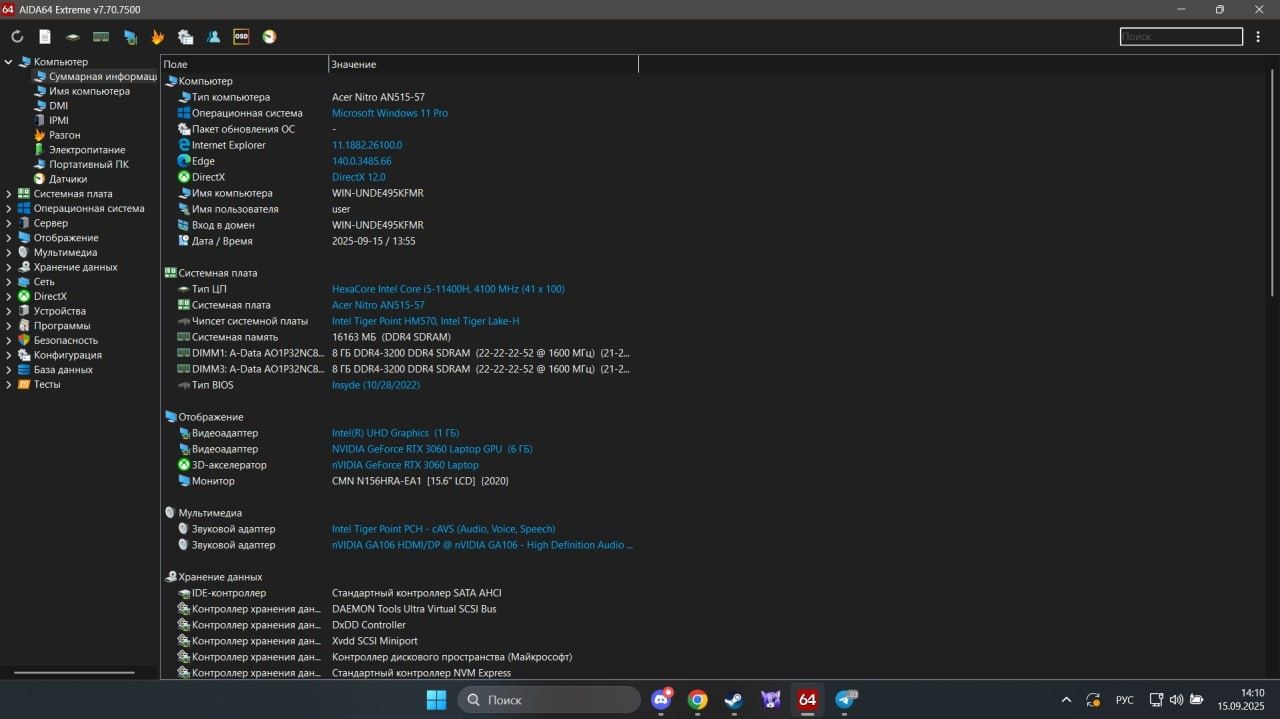This screenshot has width=1280, height=719.
Task: Expand the Хранение данных tree node
Action: coord(9,267)
